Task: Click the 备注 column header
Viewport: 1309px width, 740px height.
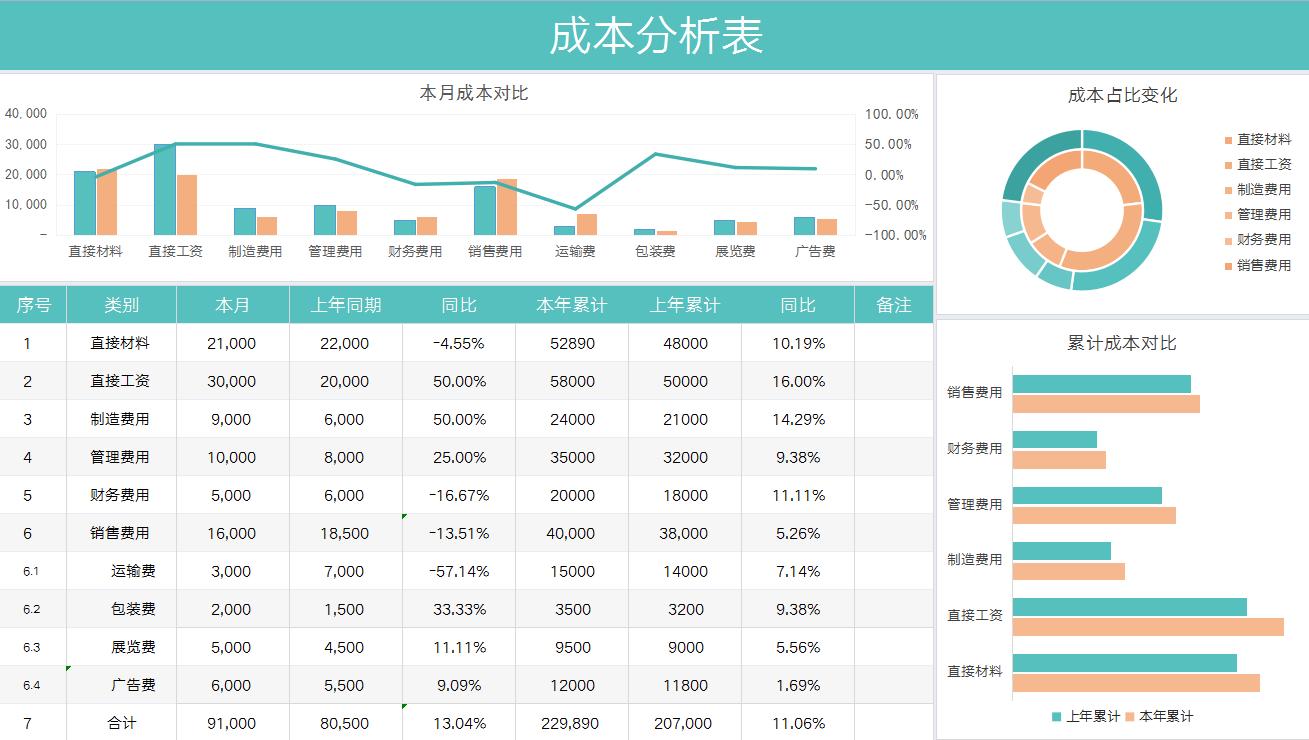Action: 894,305
